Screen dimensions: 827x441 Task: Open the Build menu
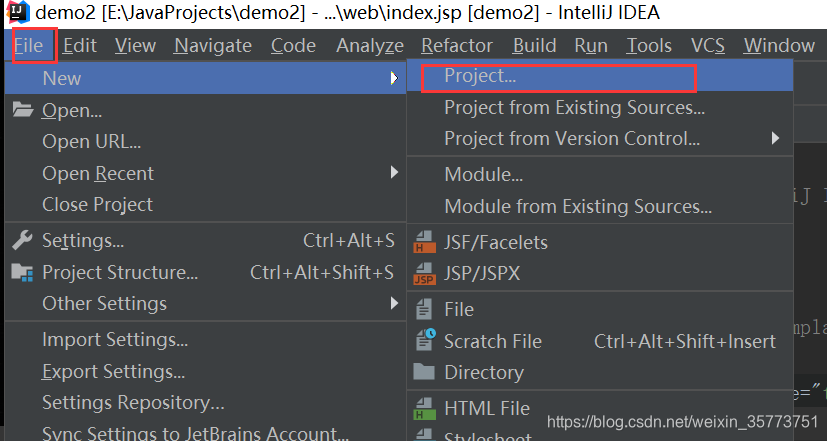(534, 46)
